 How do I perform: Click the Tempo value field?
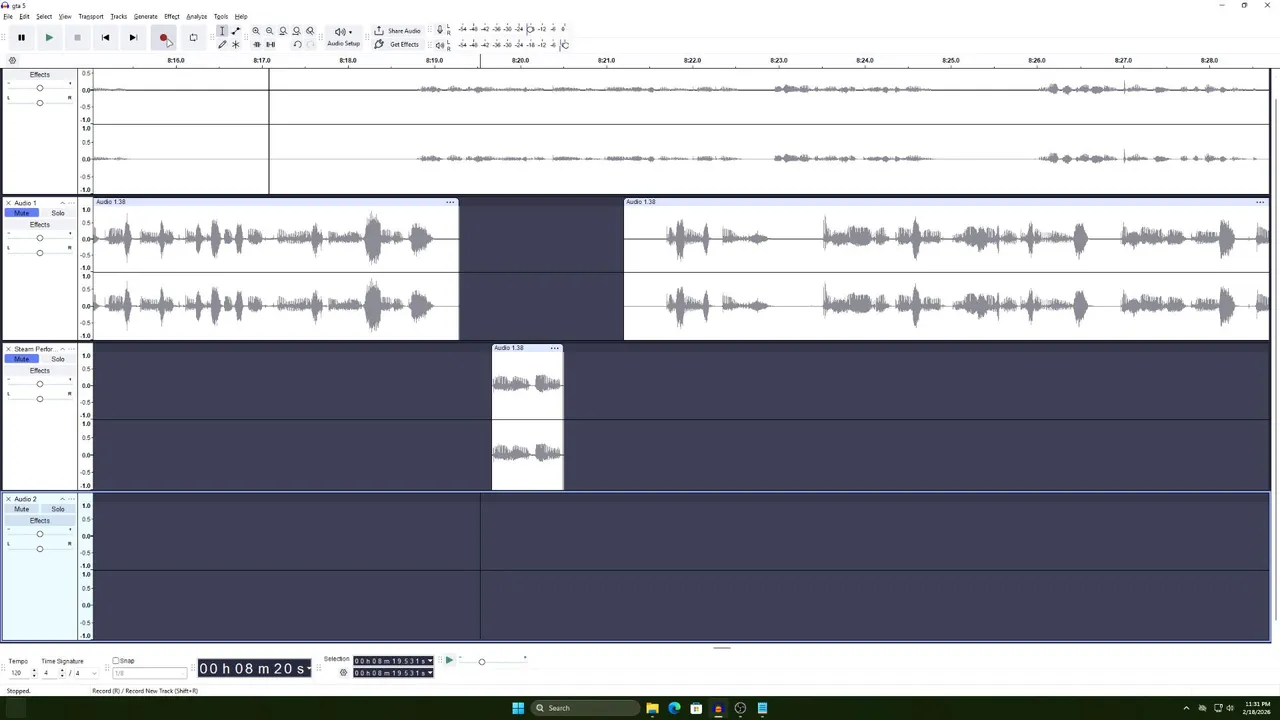coord(19,673)
